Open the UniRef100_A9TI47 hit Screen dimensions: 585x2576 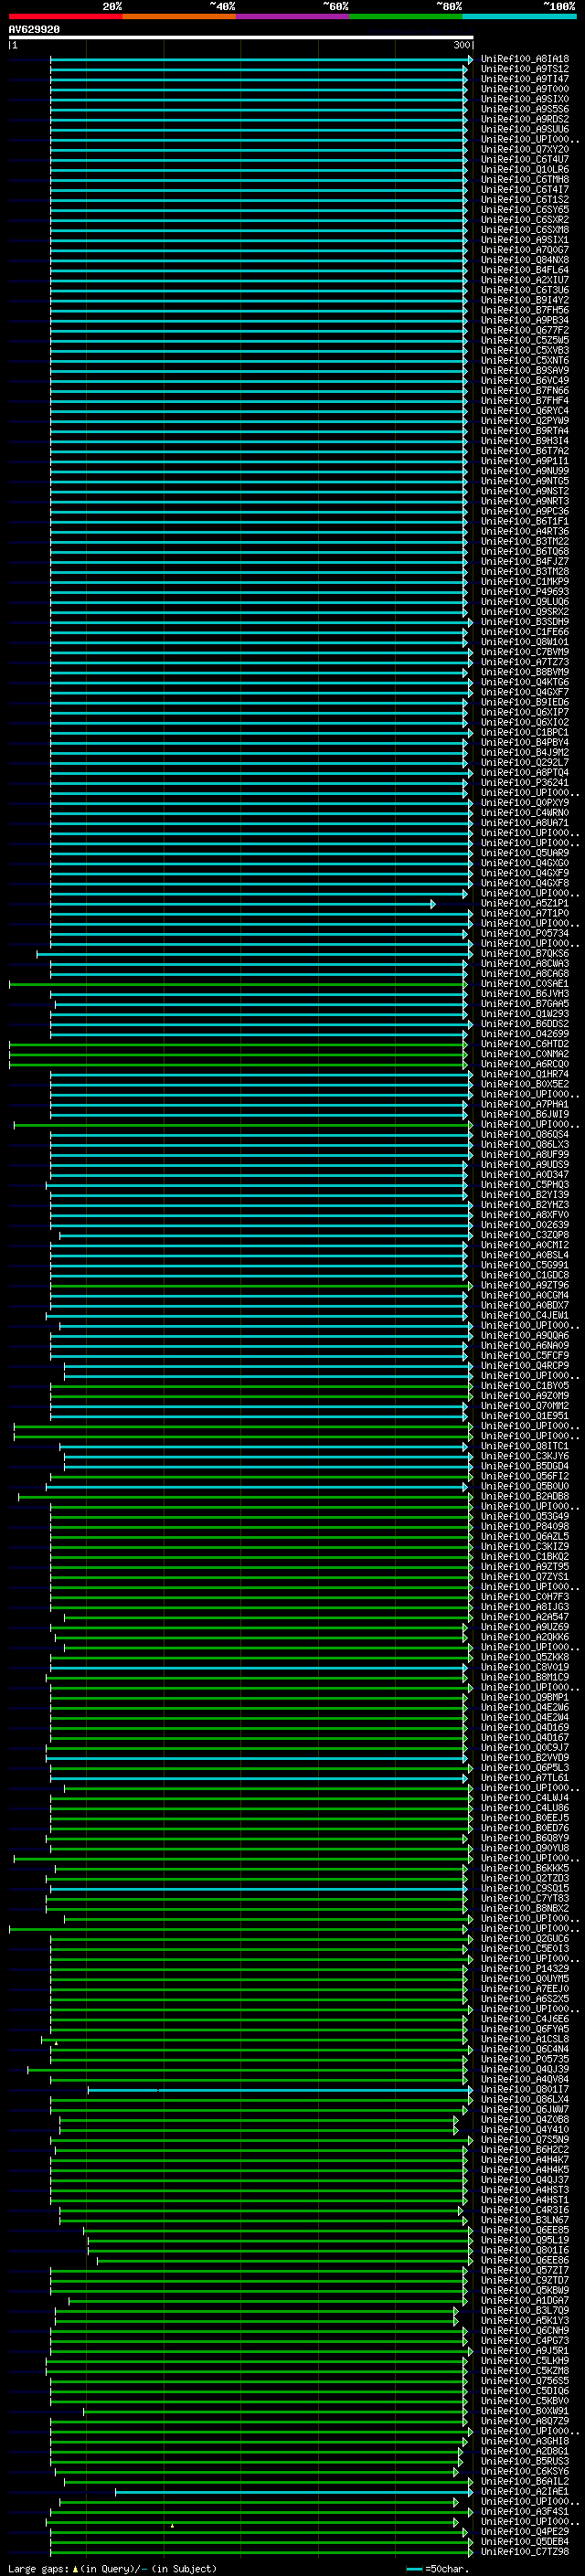[525, 79]
